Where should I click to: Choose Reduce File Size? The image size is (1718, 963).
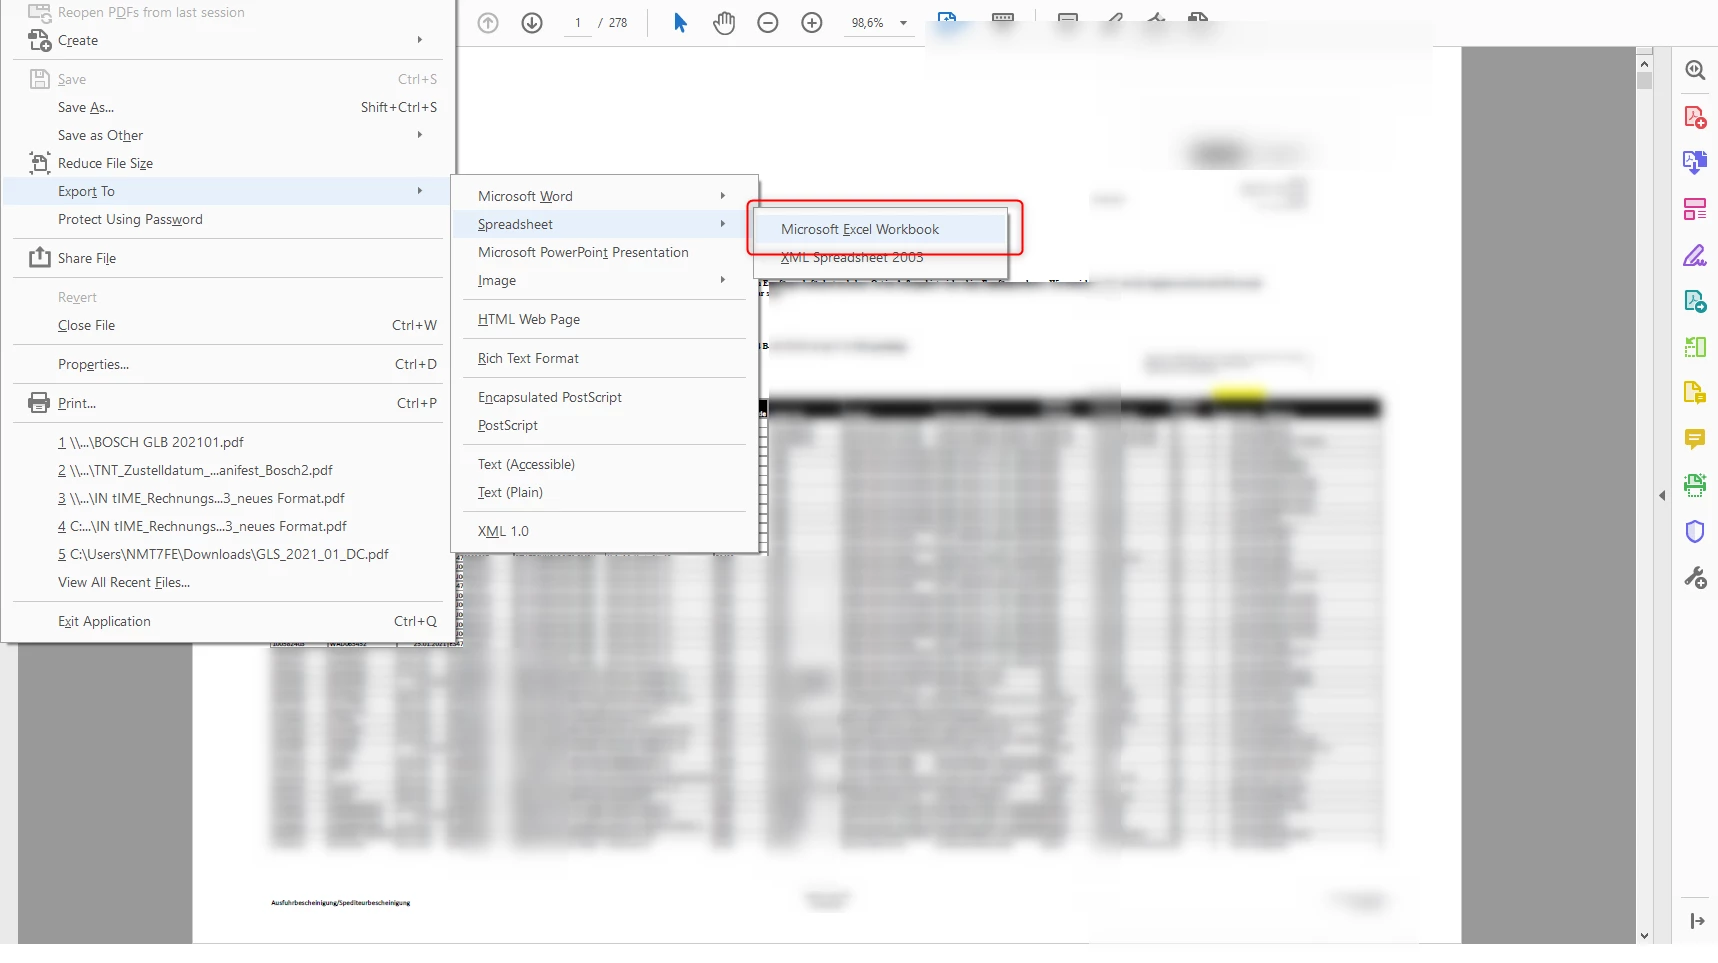[x=228, y=163]
